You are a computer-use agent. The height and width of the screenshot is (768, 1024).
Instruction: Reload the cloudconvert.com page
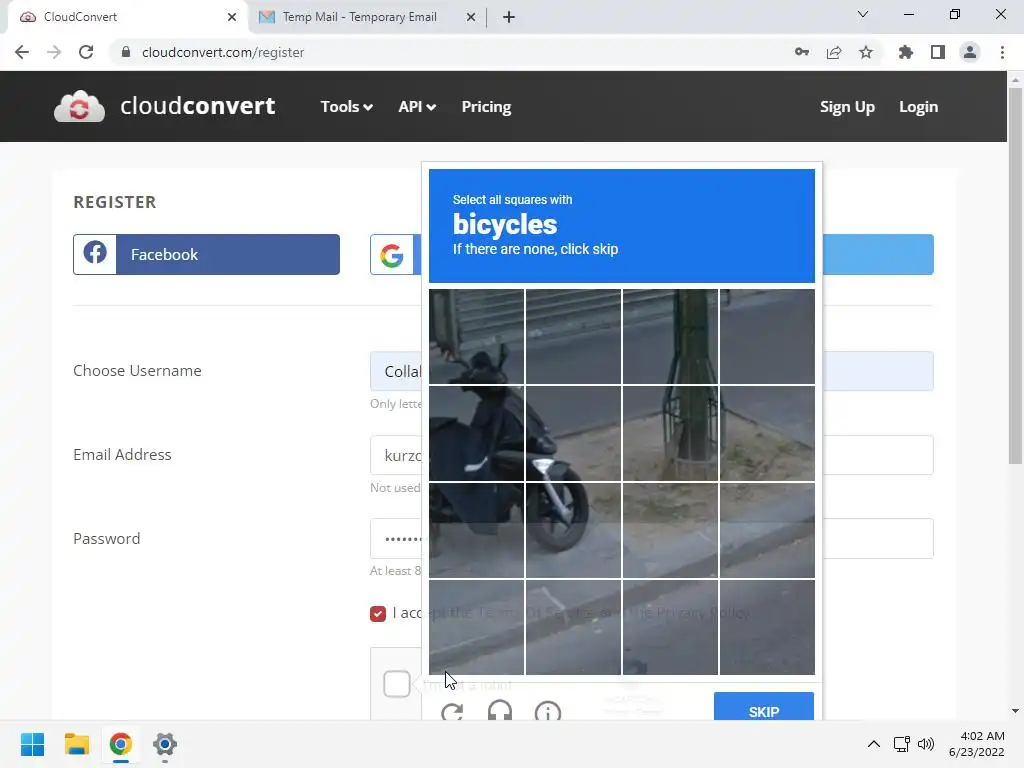point(86,52)
